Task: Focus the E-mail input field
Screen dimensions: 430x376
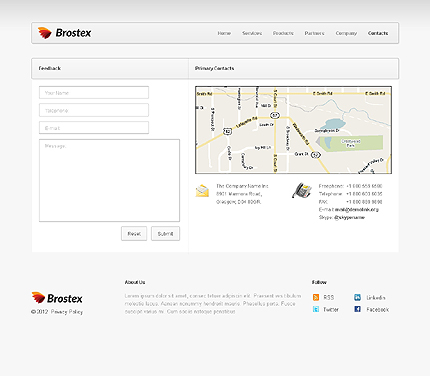Action: 94,128
